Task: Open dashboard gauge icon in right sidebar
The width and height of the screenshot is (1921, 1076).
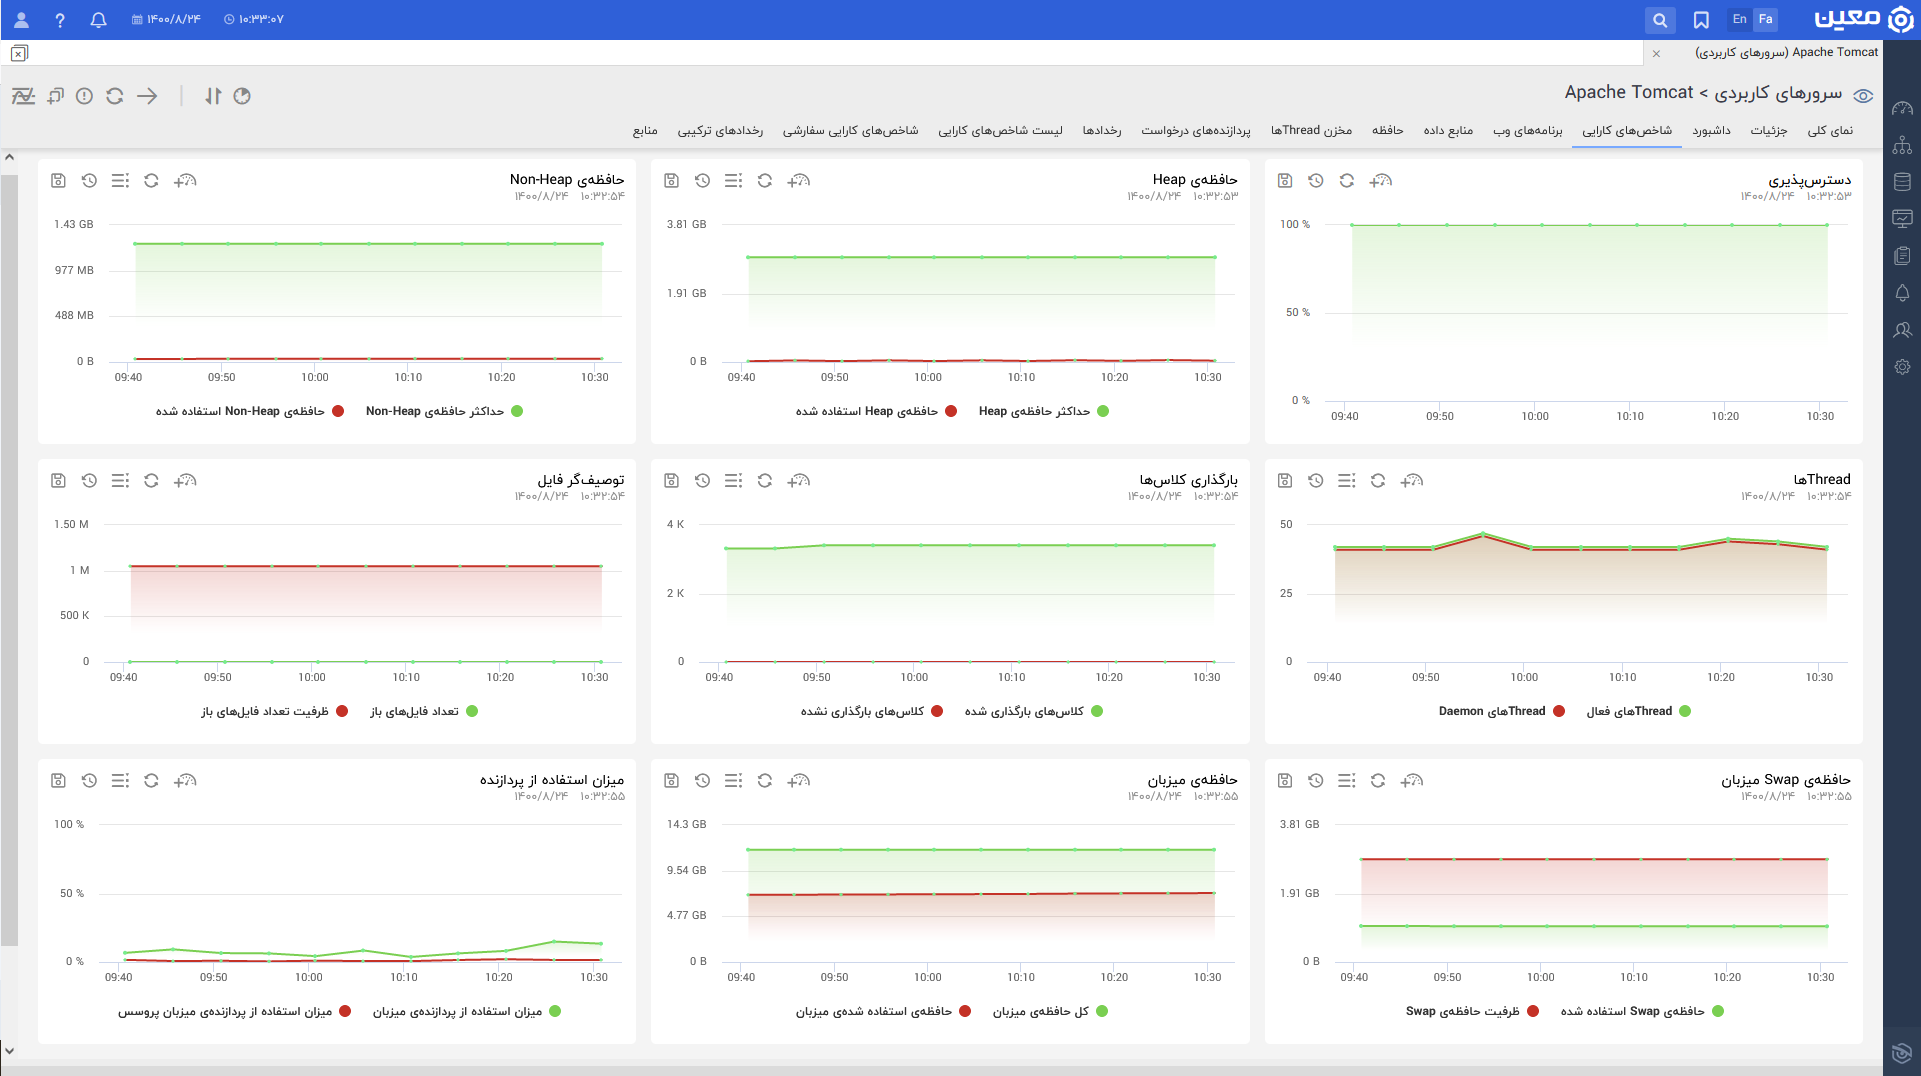Action: coord(1902,109)
